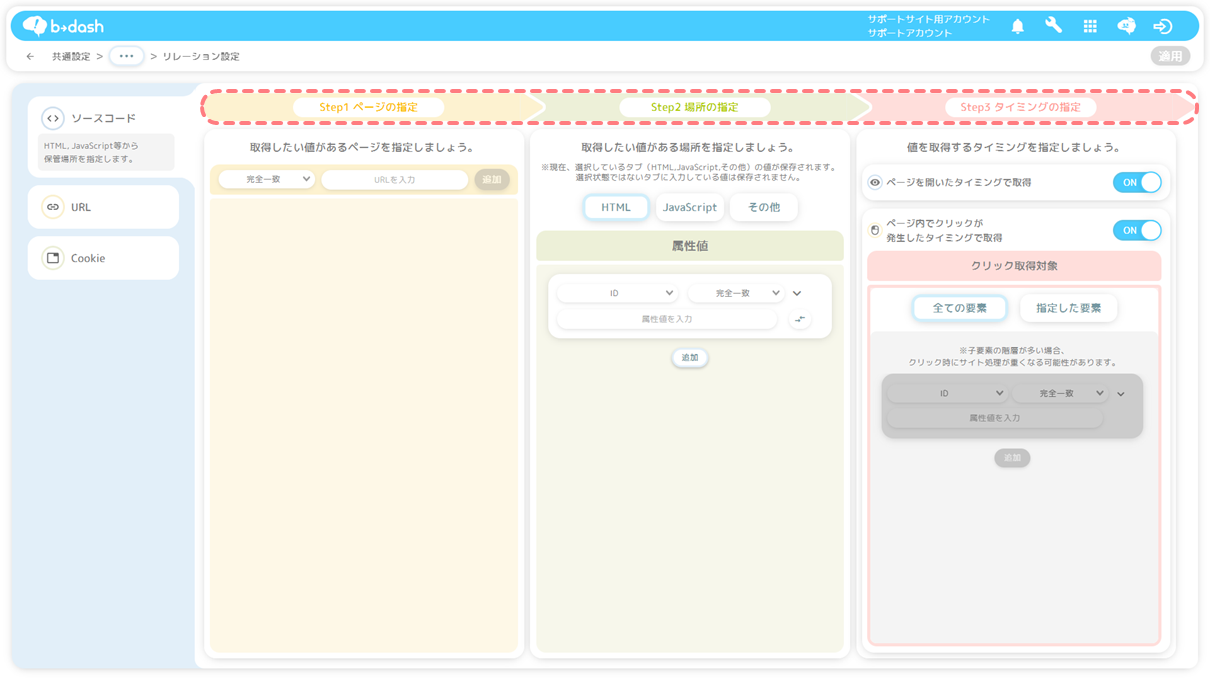Image resolution: width=1210 pixels, height=680 pixels.
Task: Expand the breadcrumb ellipsis button
Action: coord(126,57)
